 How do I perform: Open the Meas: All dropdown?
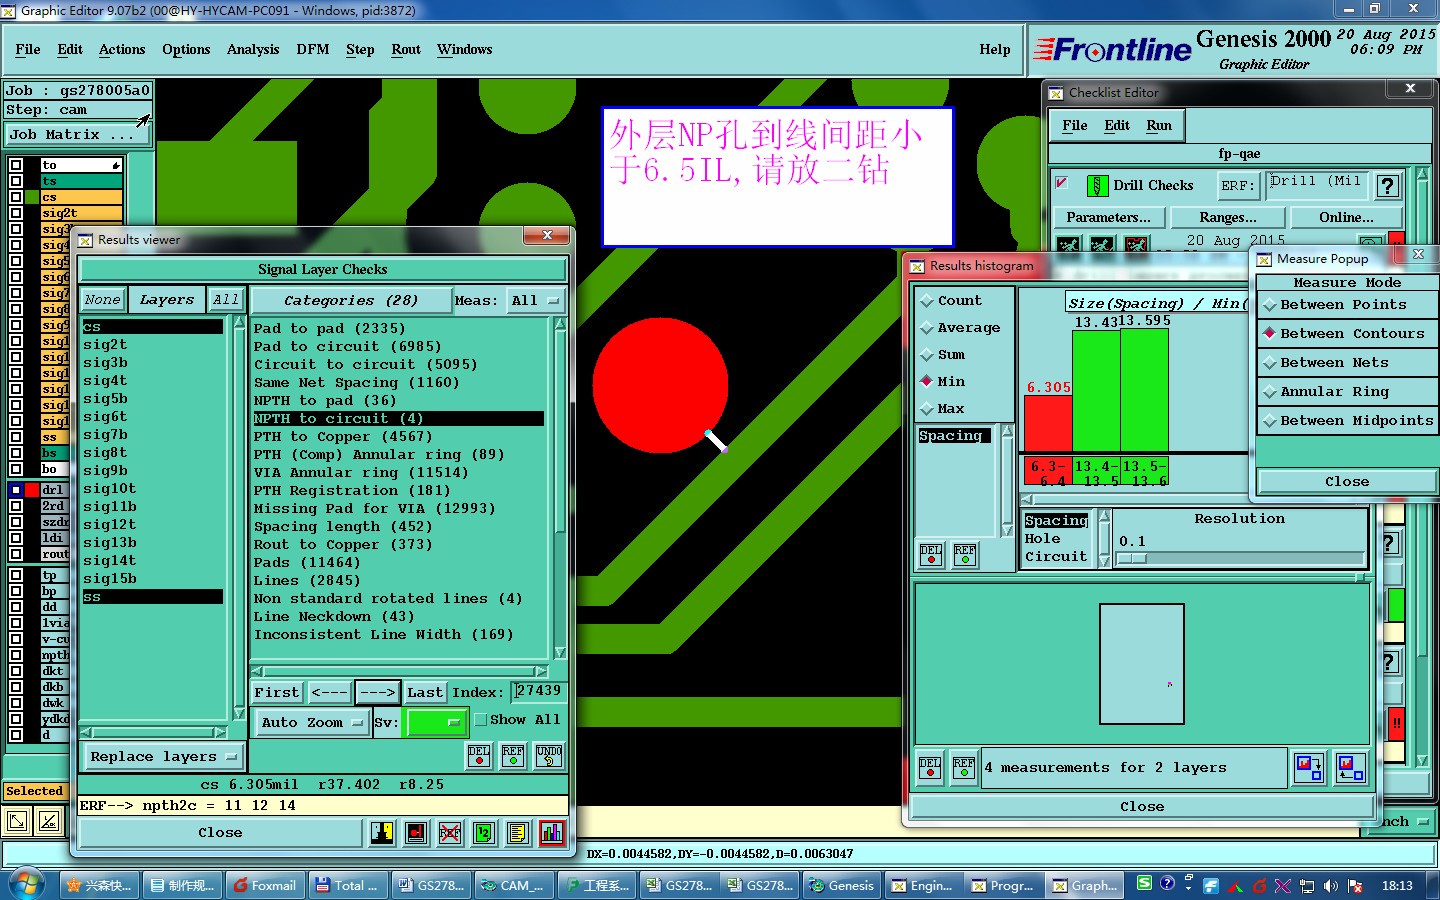tap(535, 300)
